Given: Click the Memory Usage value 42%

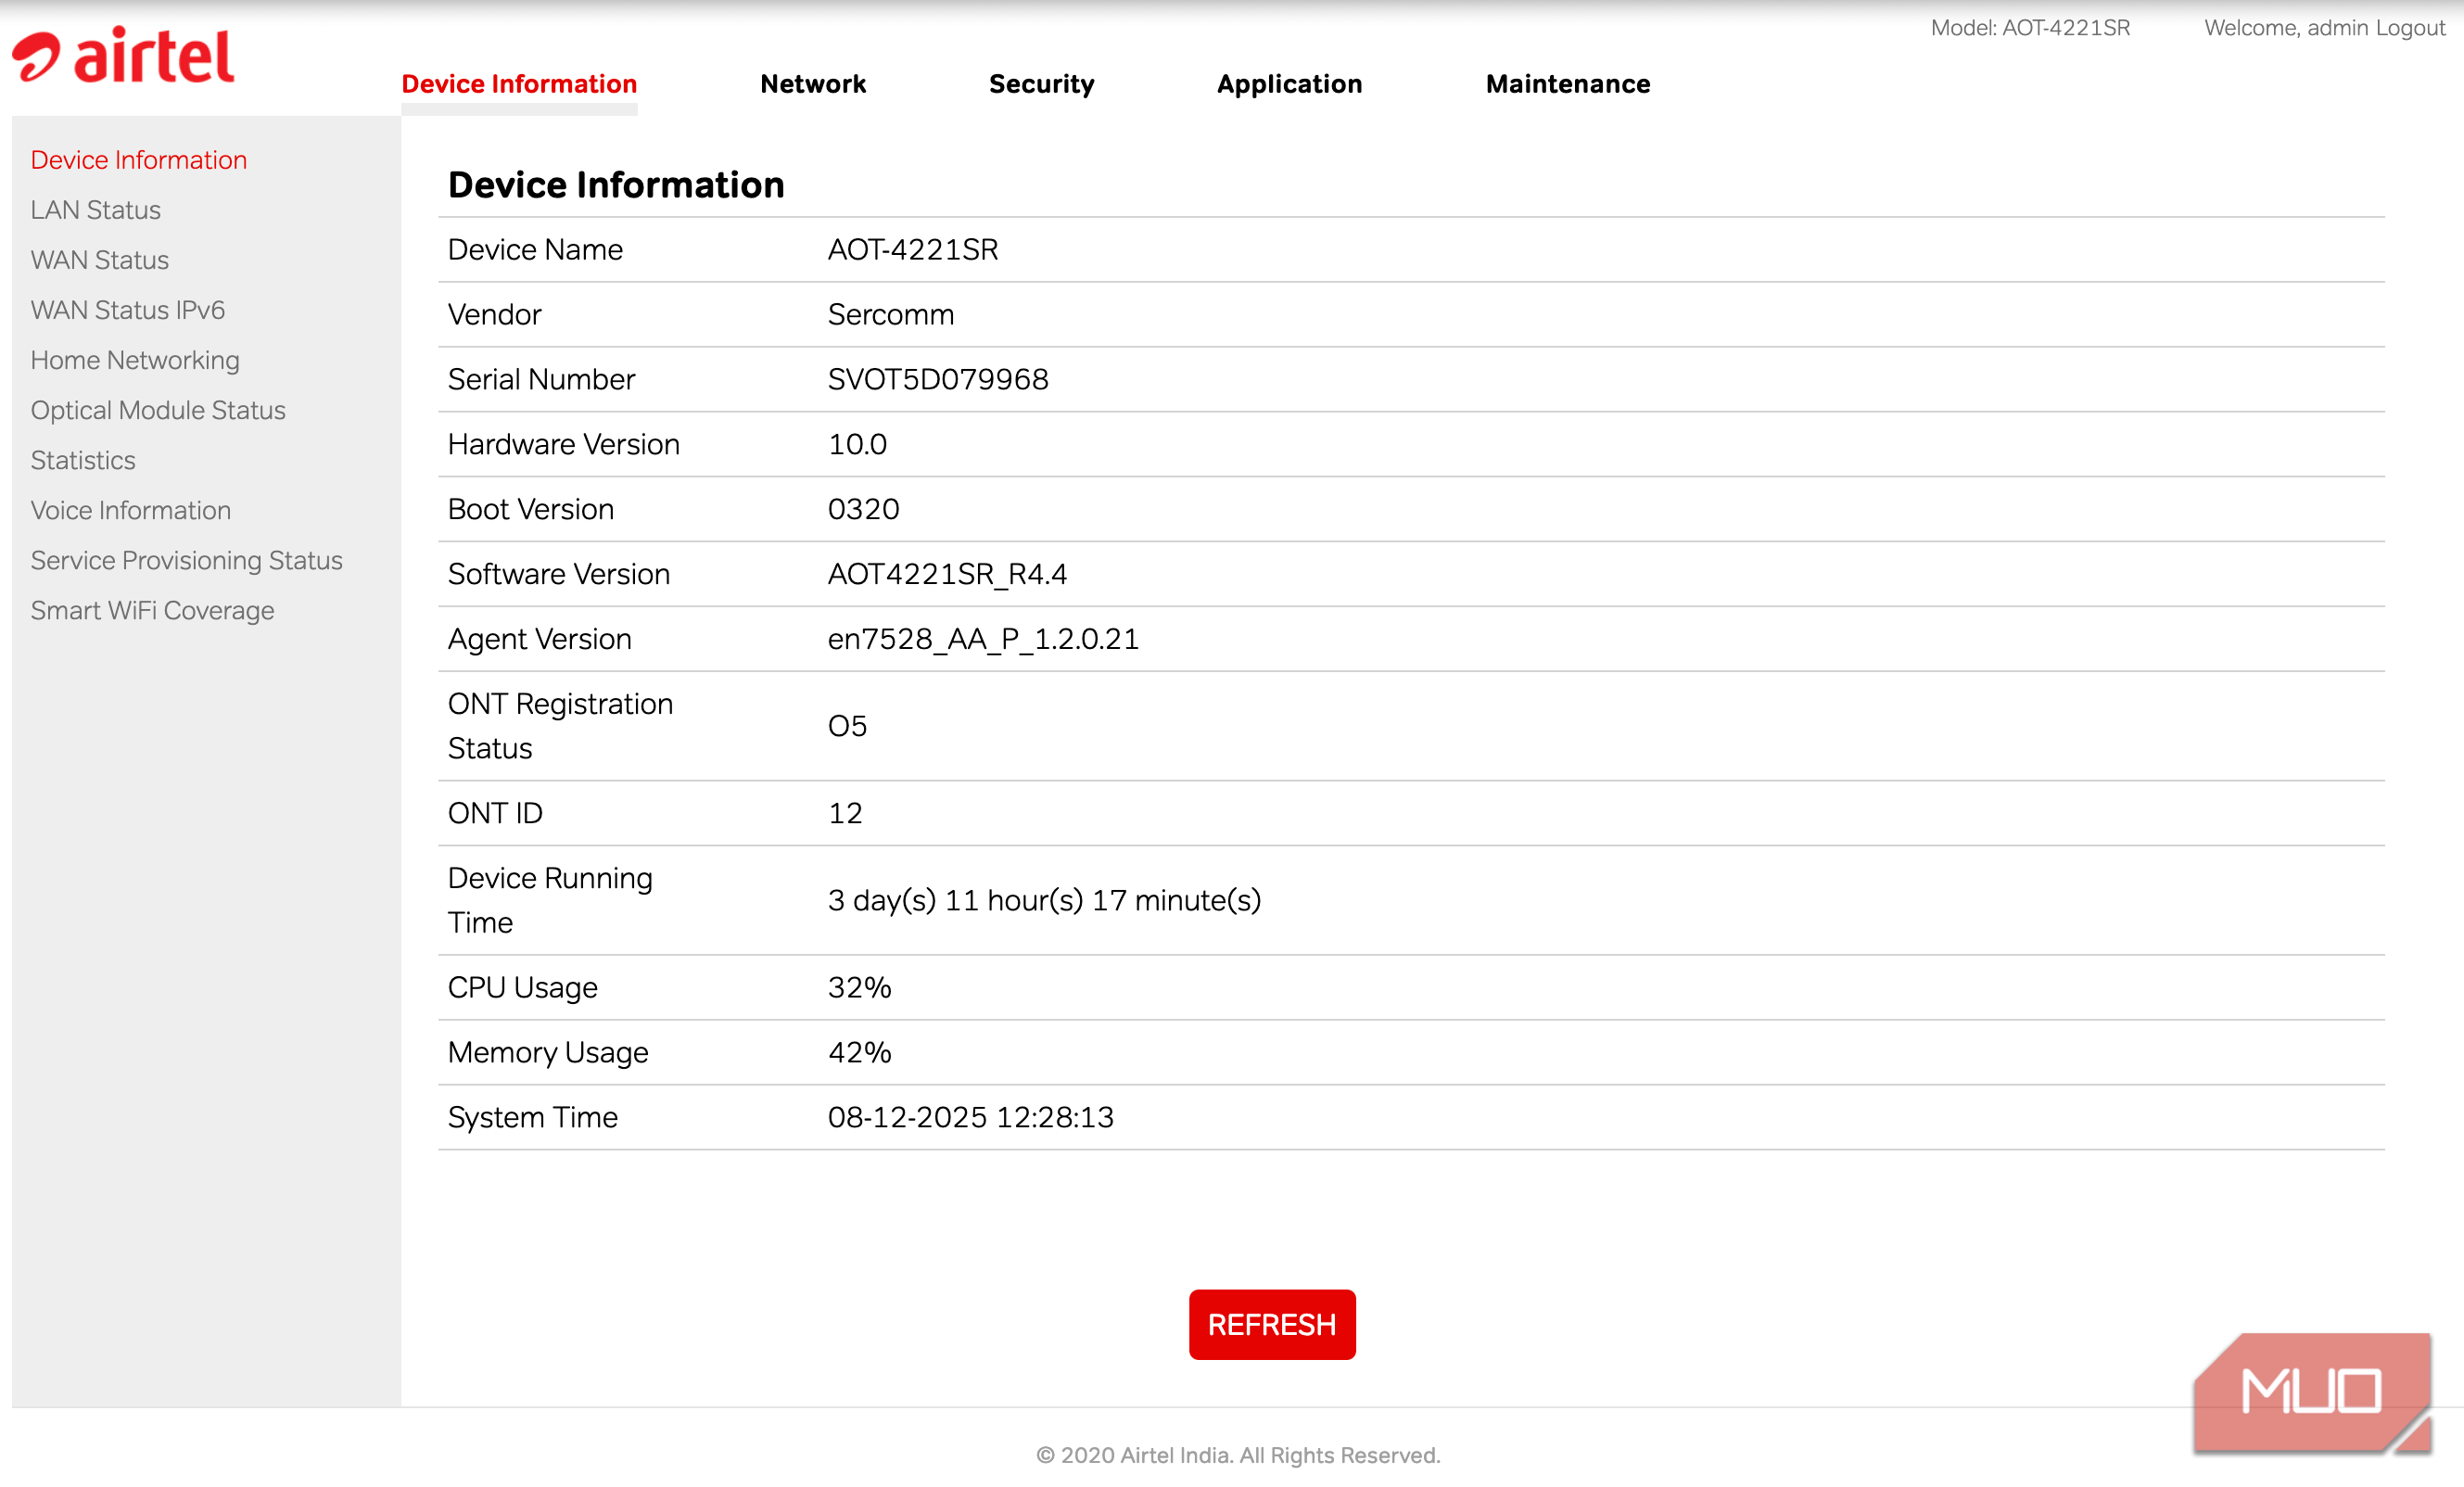Looking at the screenshot, I should coord(859,1052).
